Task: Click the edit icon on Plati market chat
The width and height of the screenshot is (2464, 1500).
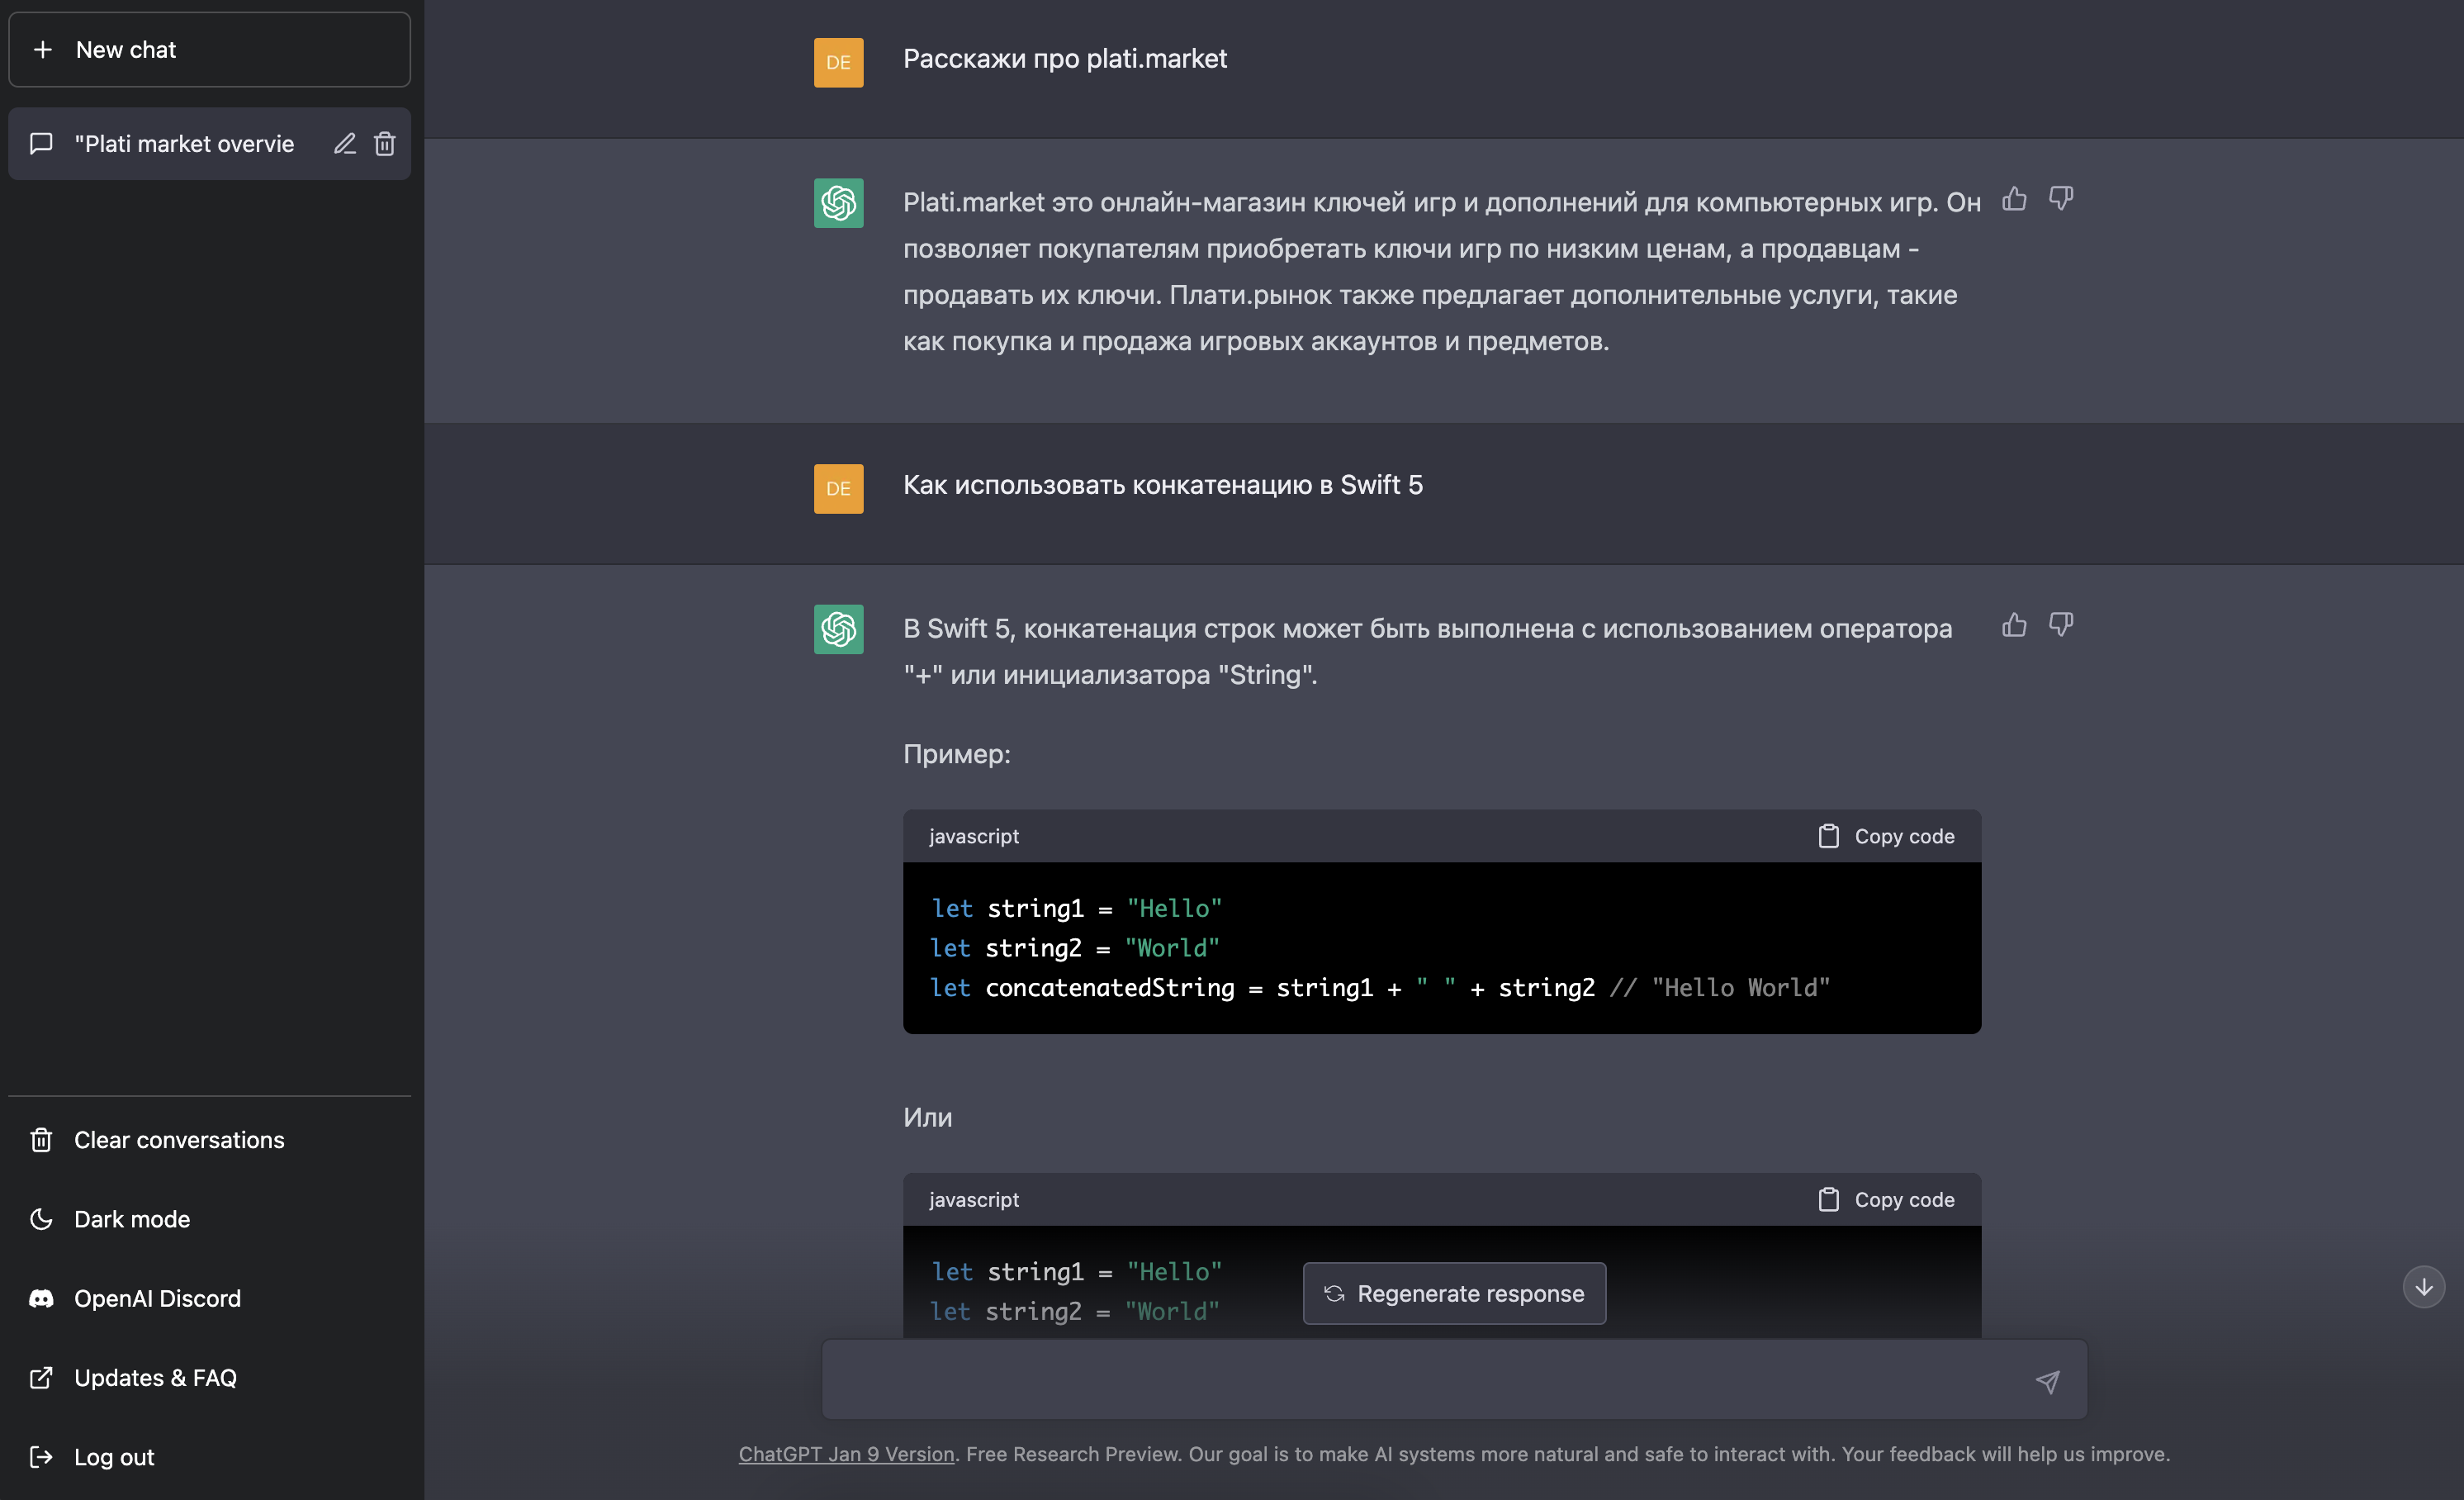Action: point(347,141)
